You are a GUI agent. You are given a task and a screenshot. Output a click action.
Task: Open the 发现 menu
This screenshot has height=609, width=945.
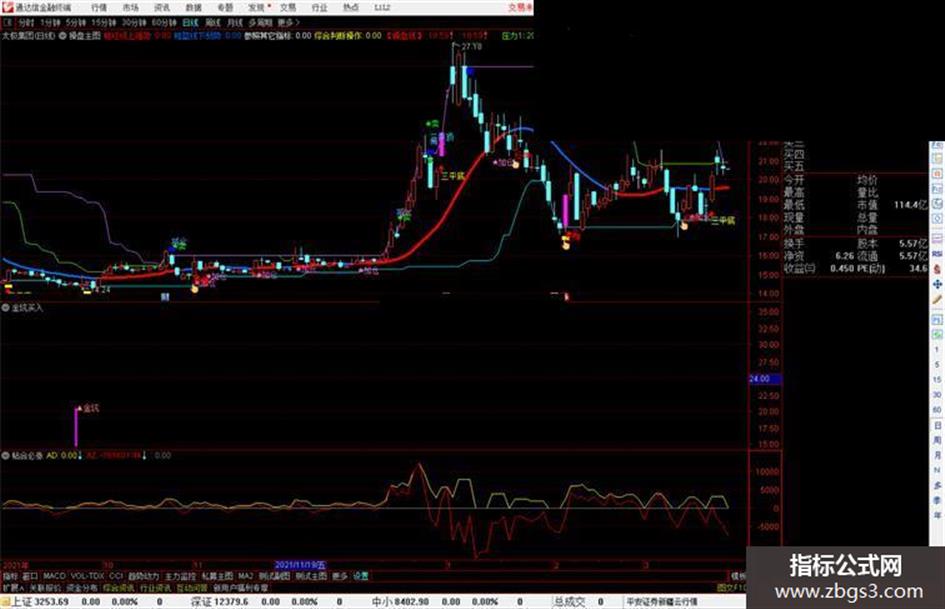pos(257,7)
